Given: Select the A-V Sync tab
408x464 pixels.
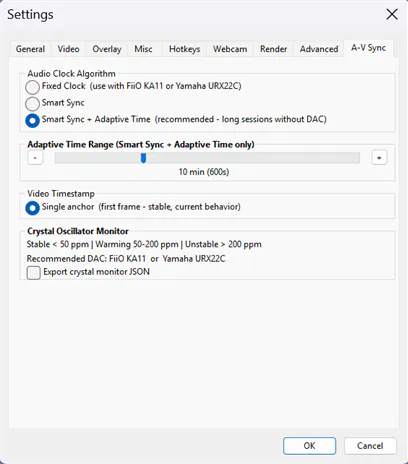Looking at the screenshot, I should 368,48.
